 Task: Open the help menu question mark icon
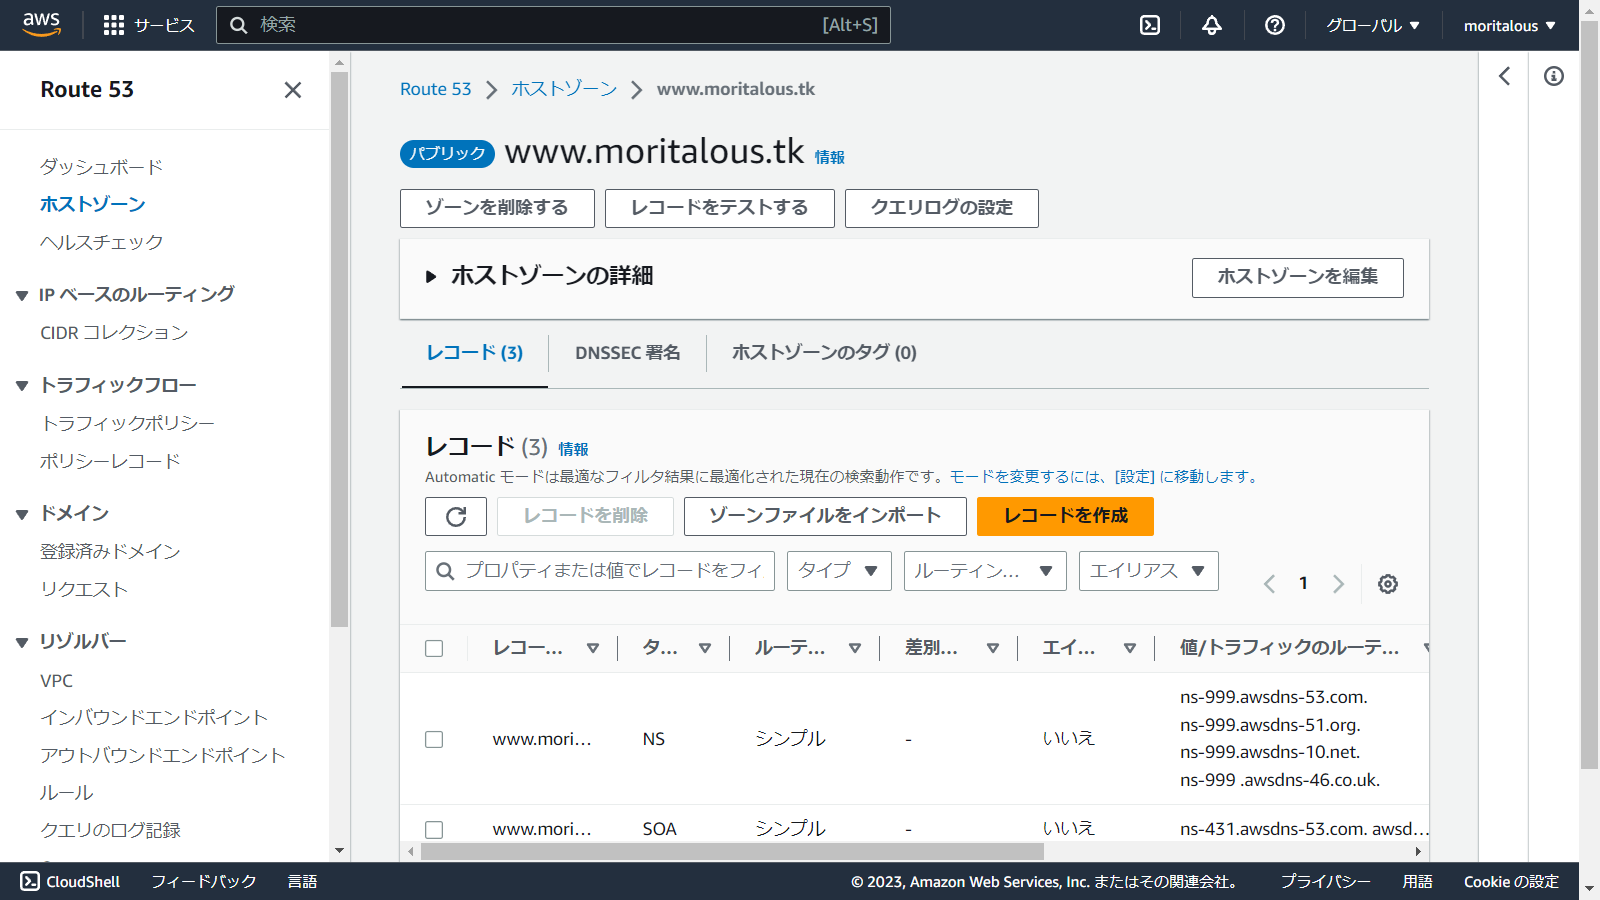pos(1273,25)
